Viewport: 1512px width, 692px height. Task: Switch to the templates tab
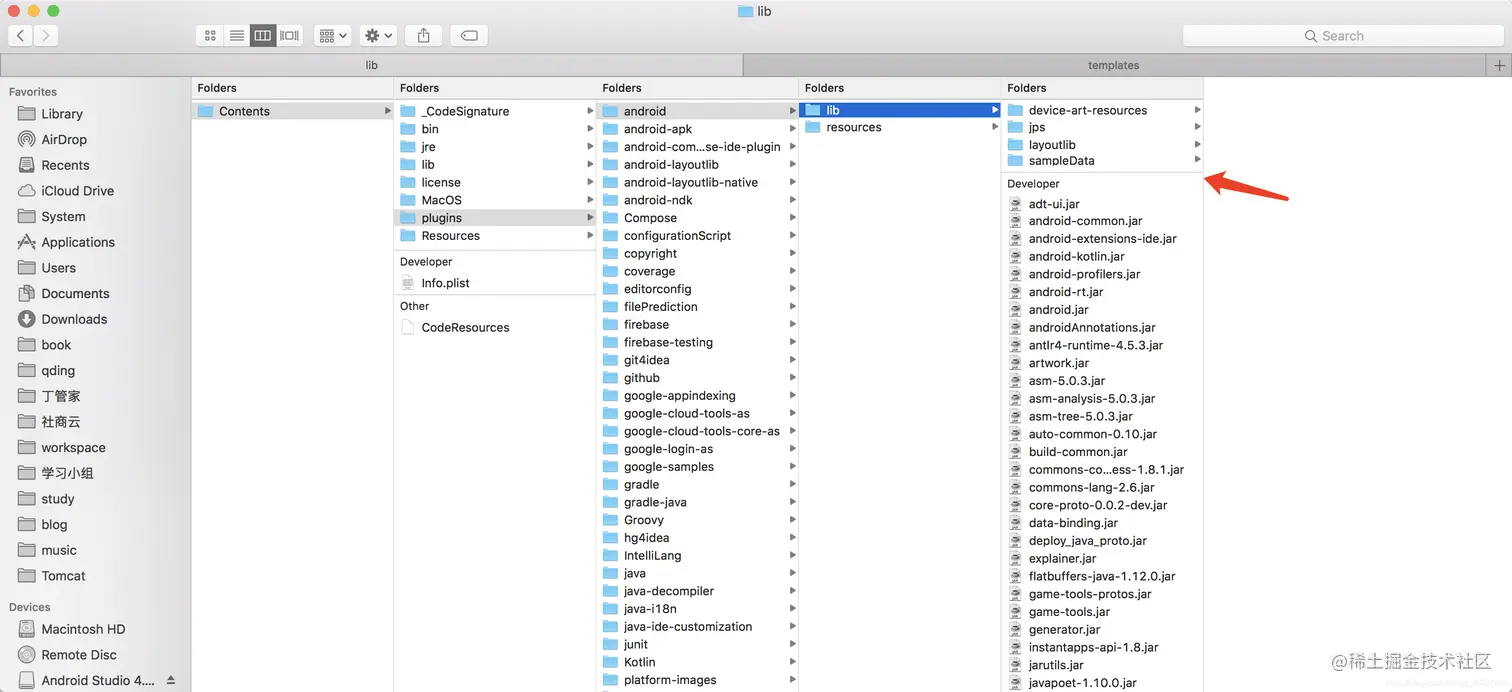(x=1114, y=65)
